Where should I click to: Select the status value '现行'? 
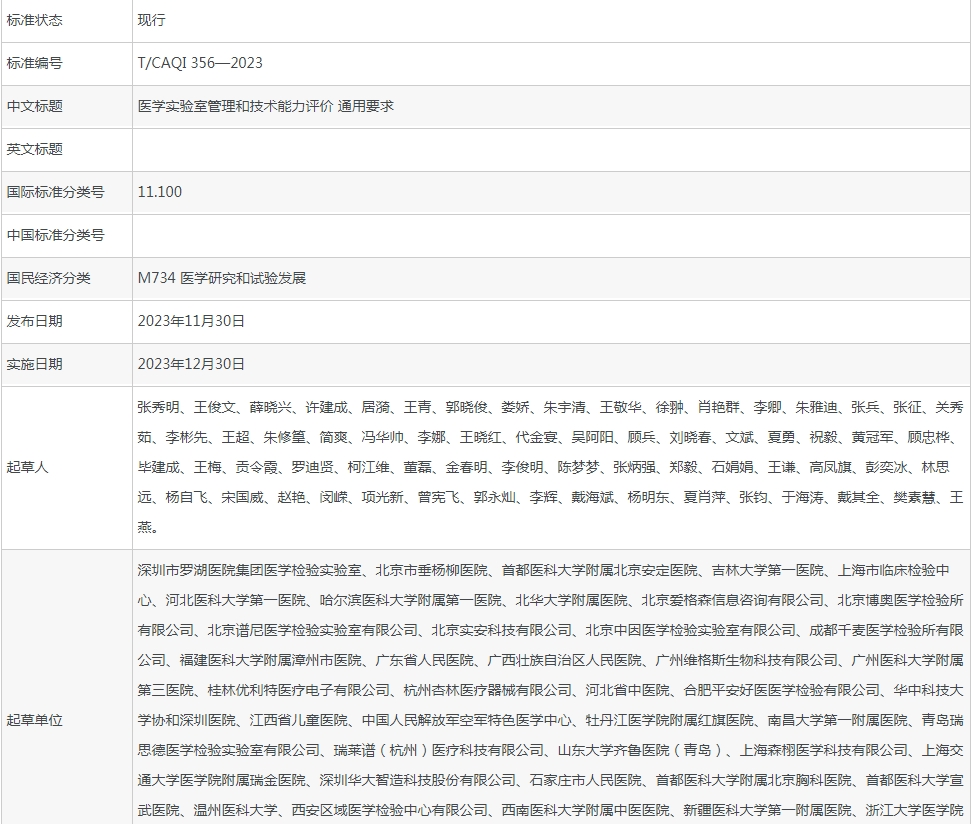tap(151, 20)
